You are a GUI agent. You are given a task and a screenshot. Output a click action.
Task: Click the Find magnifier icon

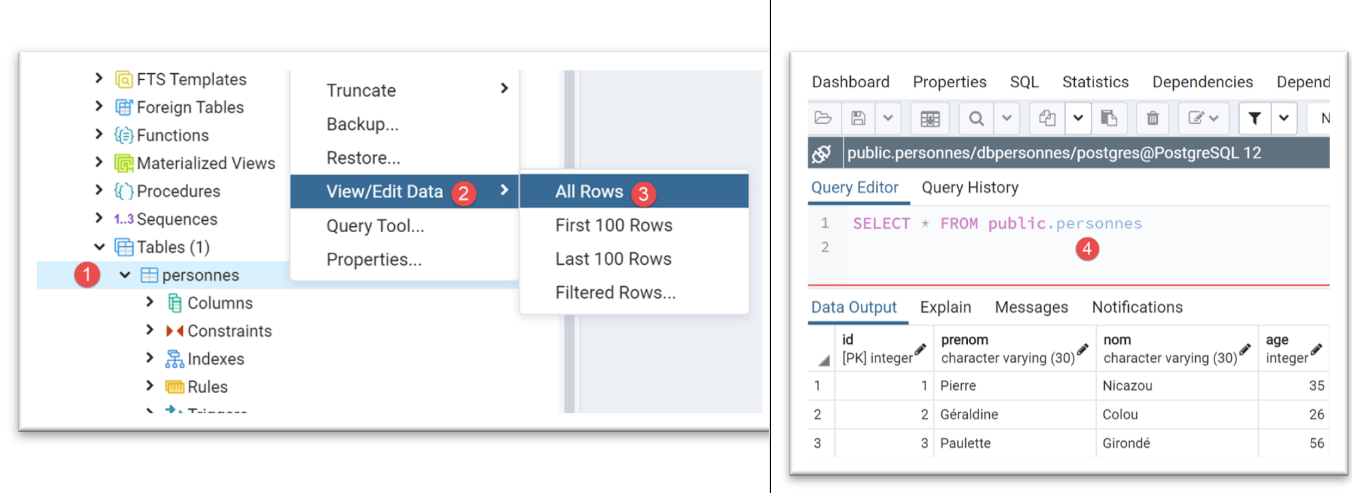click(976, 118)
